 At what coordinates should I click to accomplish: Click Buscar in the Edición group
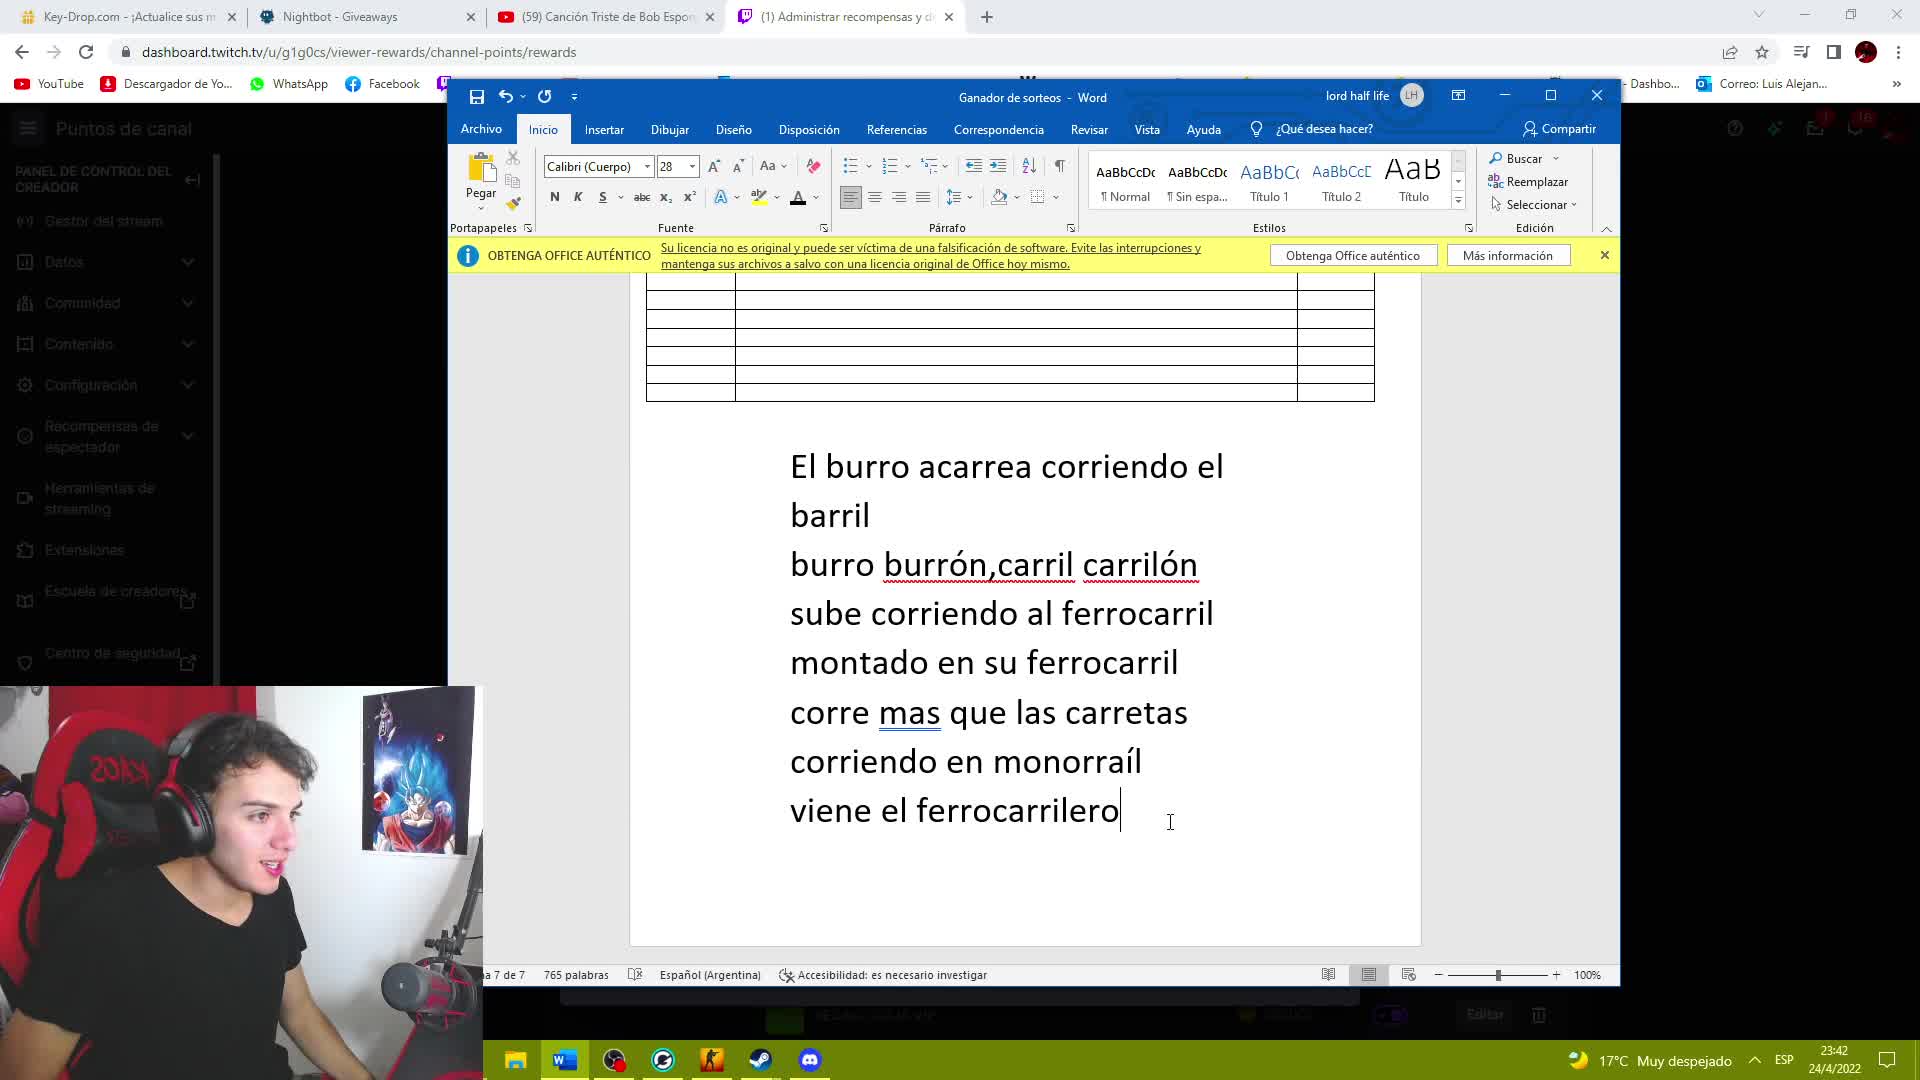point(1524,159)
